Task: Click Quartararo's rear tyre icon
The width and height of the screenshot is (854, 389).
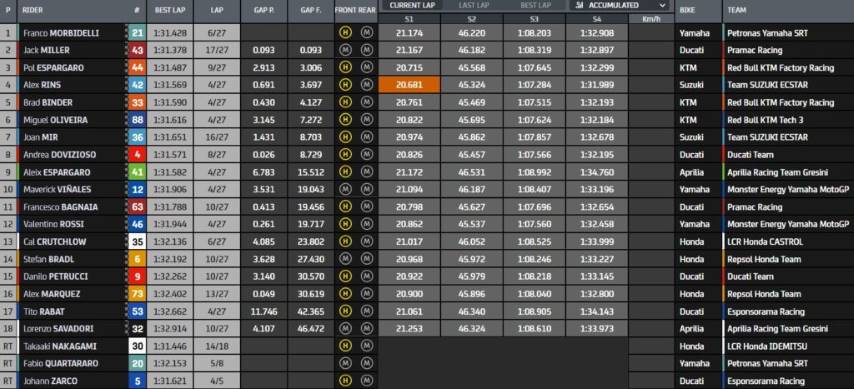Action: [x=366, y=363]
